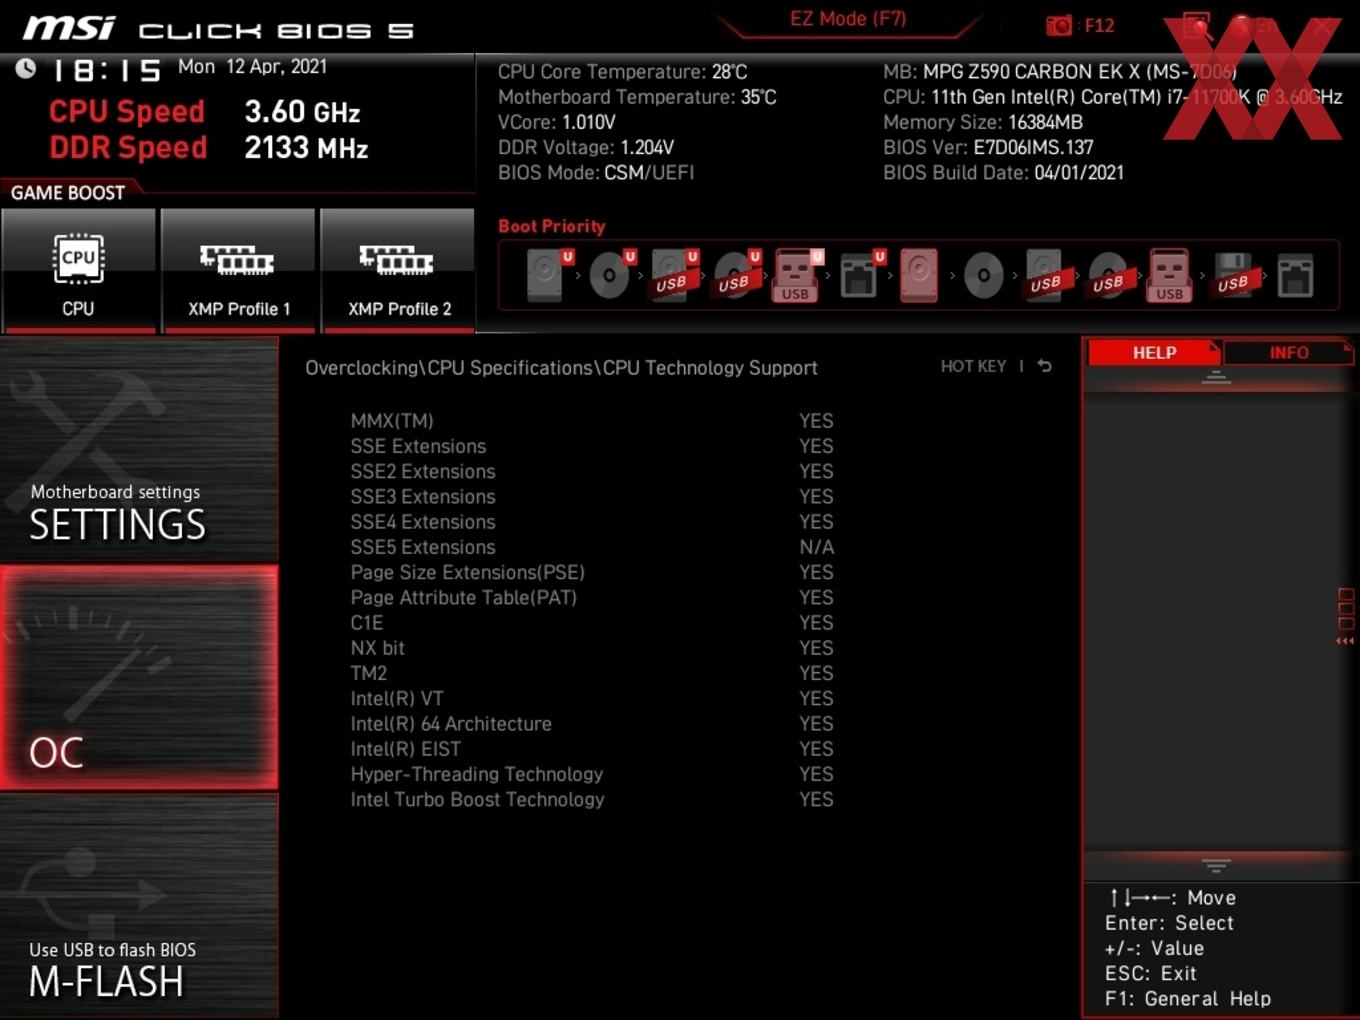Select the UEFI hard disk boot device icon
This screenshot has height=1020, width=1360.
tap(548, 275)
